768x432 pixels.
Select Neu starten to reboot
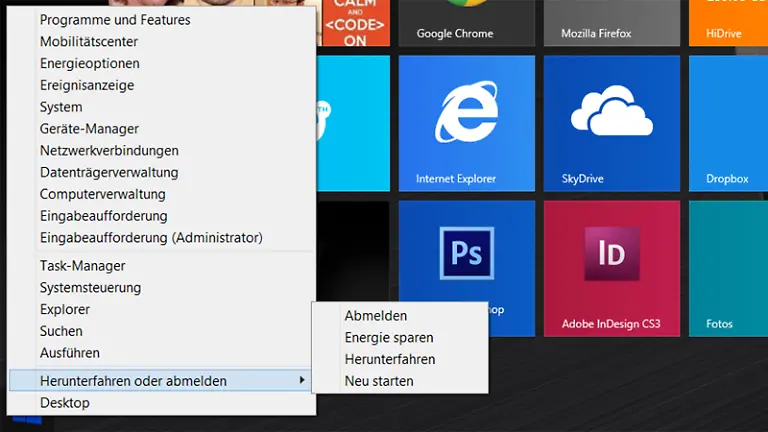click(x=378, y=381)
